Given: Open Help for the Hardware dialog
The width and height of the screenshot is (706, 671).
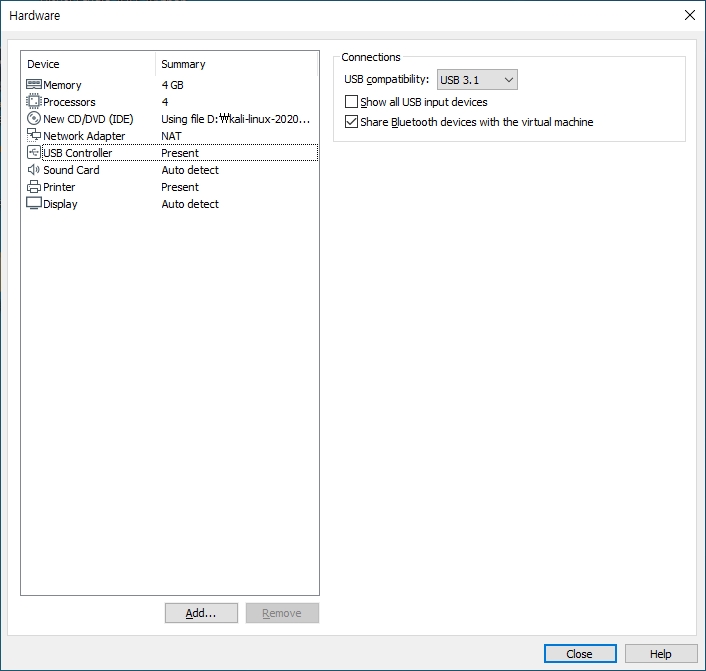Looking at the screenshot, I should (661, 654).
